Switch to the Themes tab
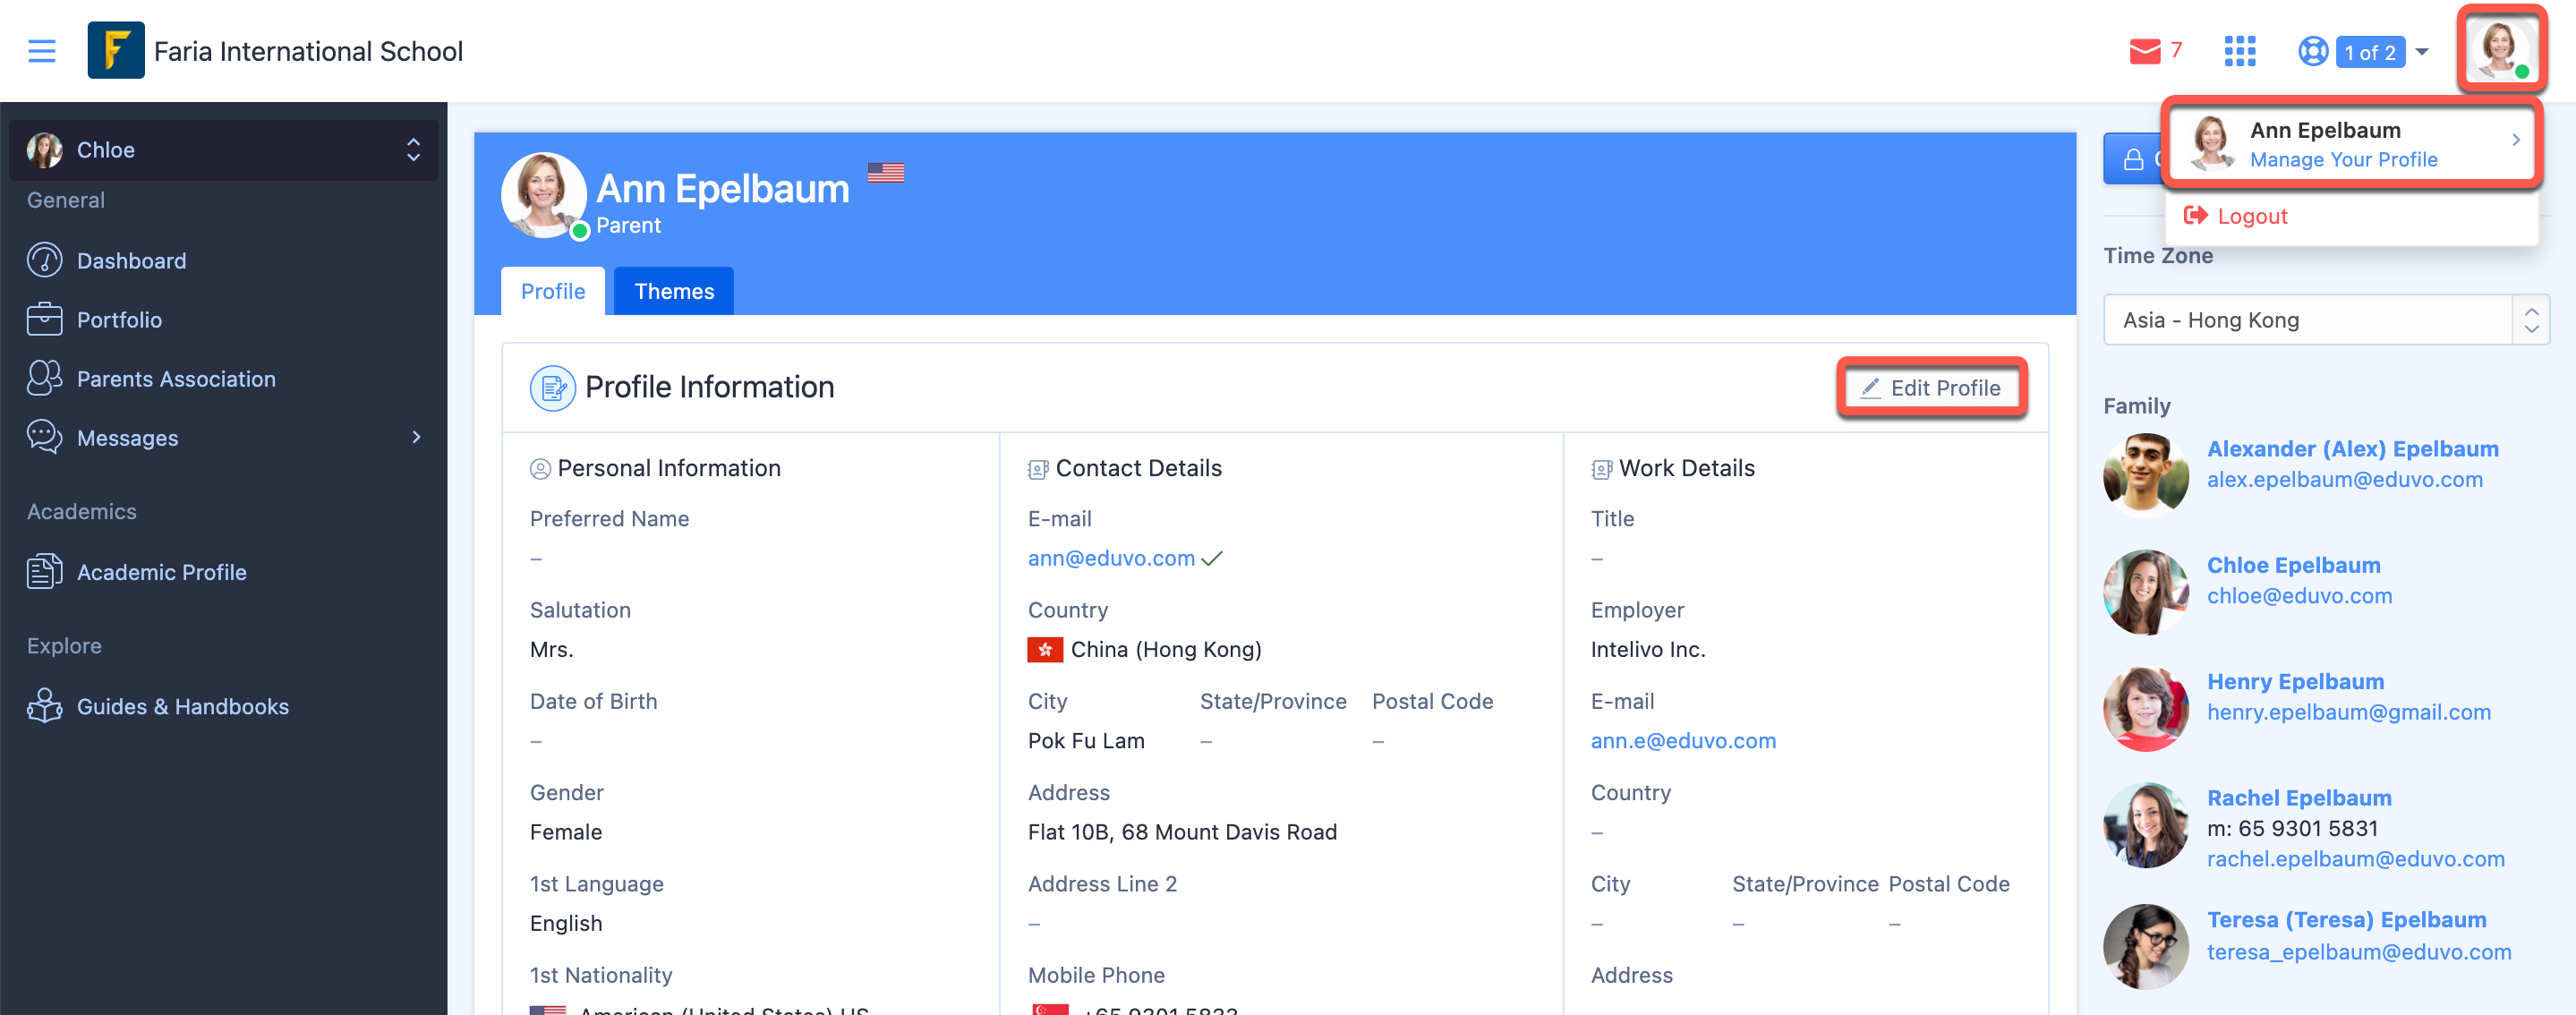 coord(674,291)
